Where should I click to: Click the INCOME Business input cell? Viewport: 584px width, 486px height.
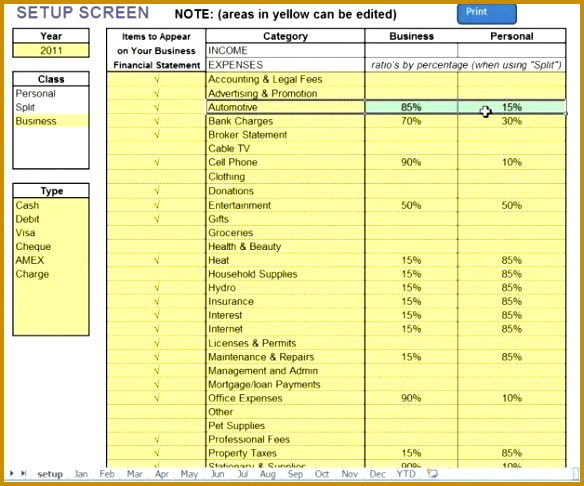(x=411, y=50)
